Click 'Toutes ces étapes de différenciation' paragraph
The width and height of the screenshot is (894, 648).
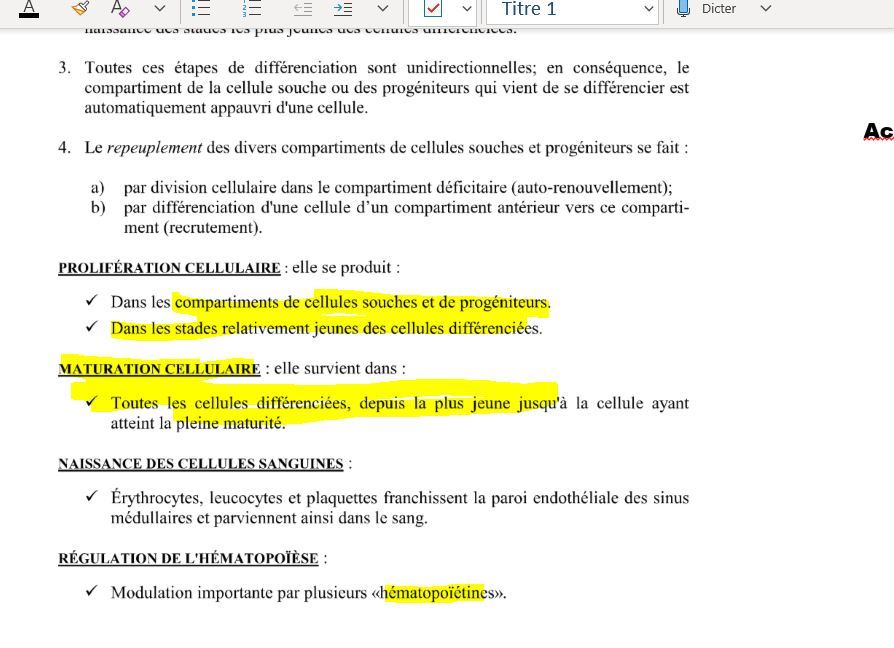387,88
